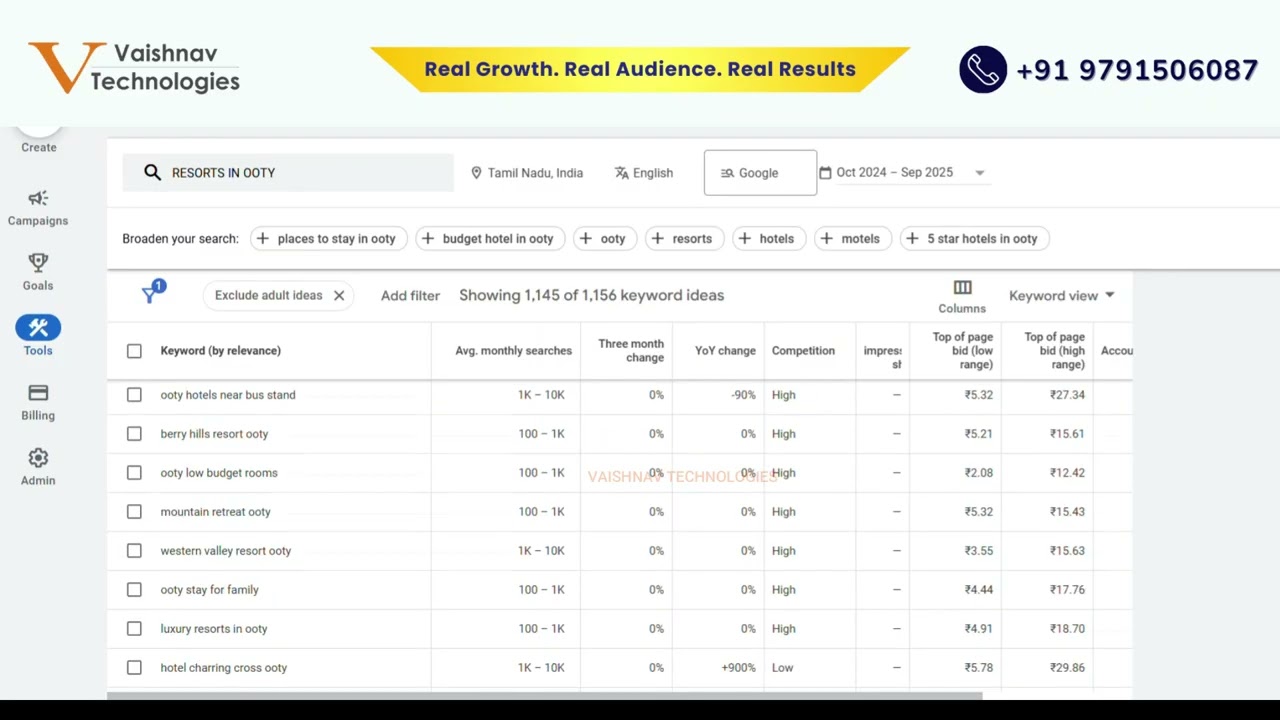
Task: Open the Columns icon
Action: click(x=962, y=288)
